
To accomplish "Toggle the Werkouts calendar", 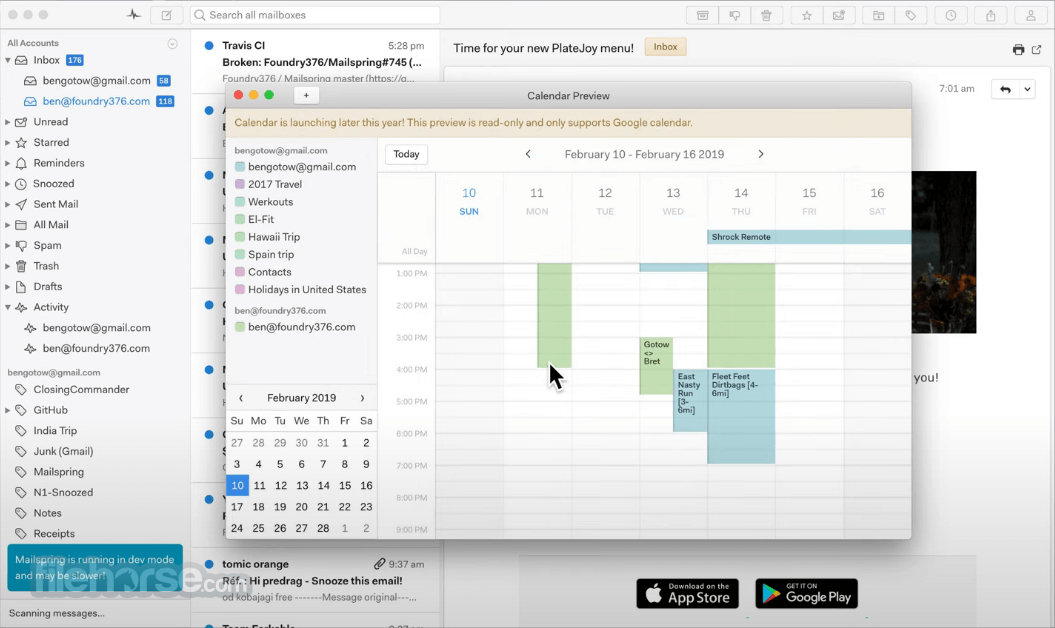I will tap(240, 202).
